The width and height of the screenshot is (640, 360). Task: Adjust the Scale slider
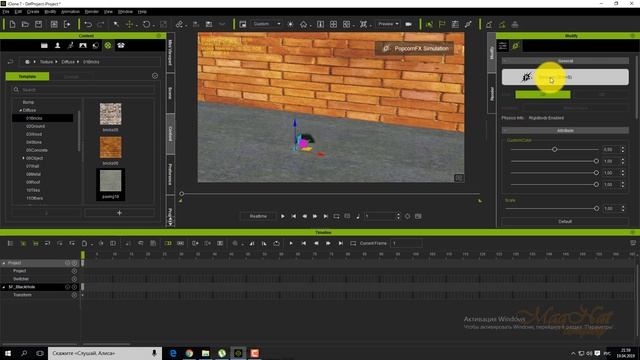point(552,209)
